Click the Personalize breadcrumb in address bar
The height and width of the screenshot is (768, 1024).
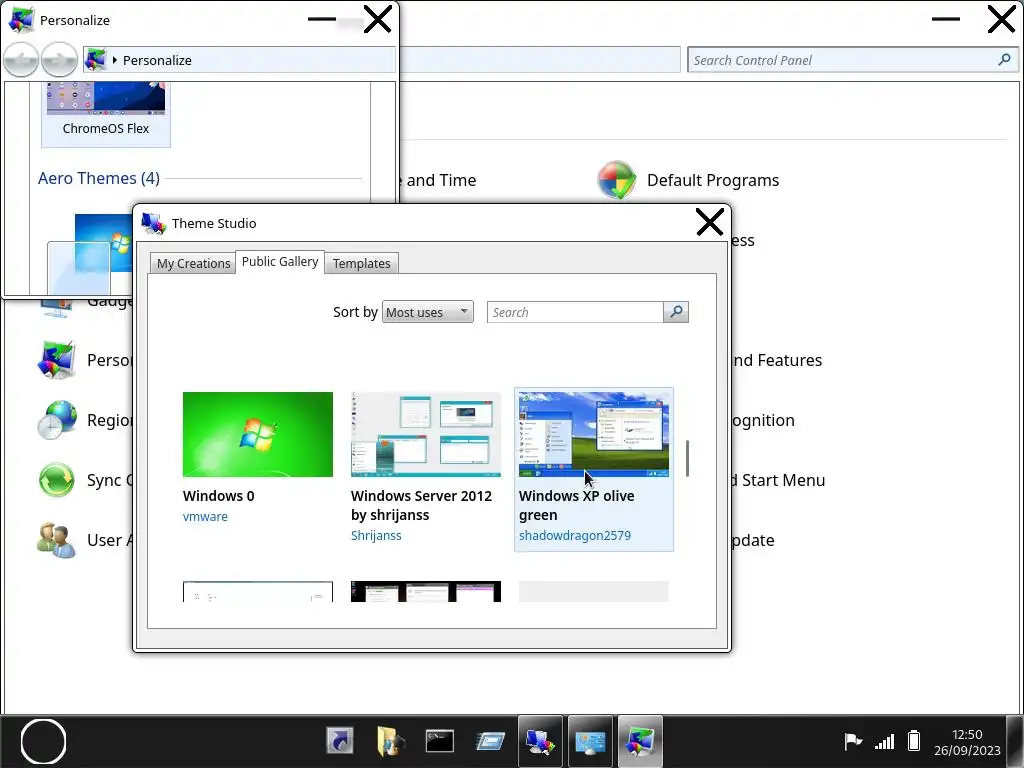157,60
